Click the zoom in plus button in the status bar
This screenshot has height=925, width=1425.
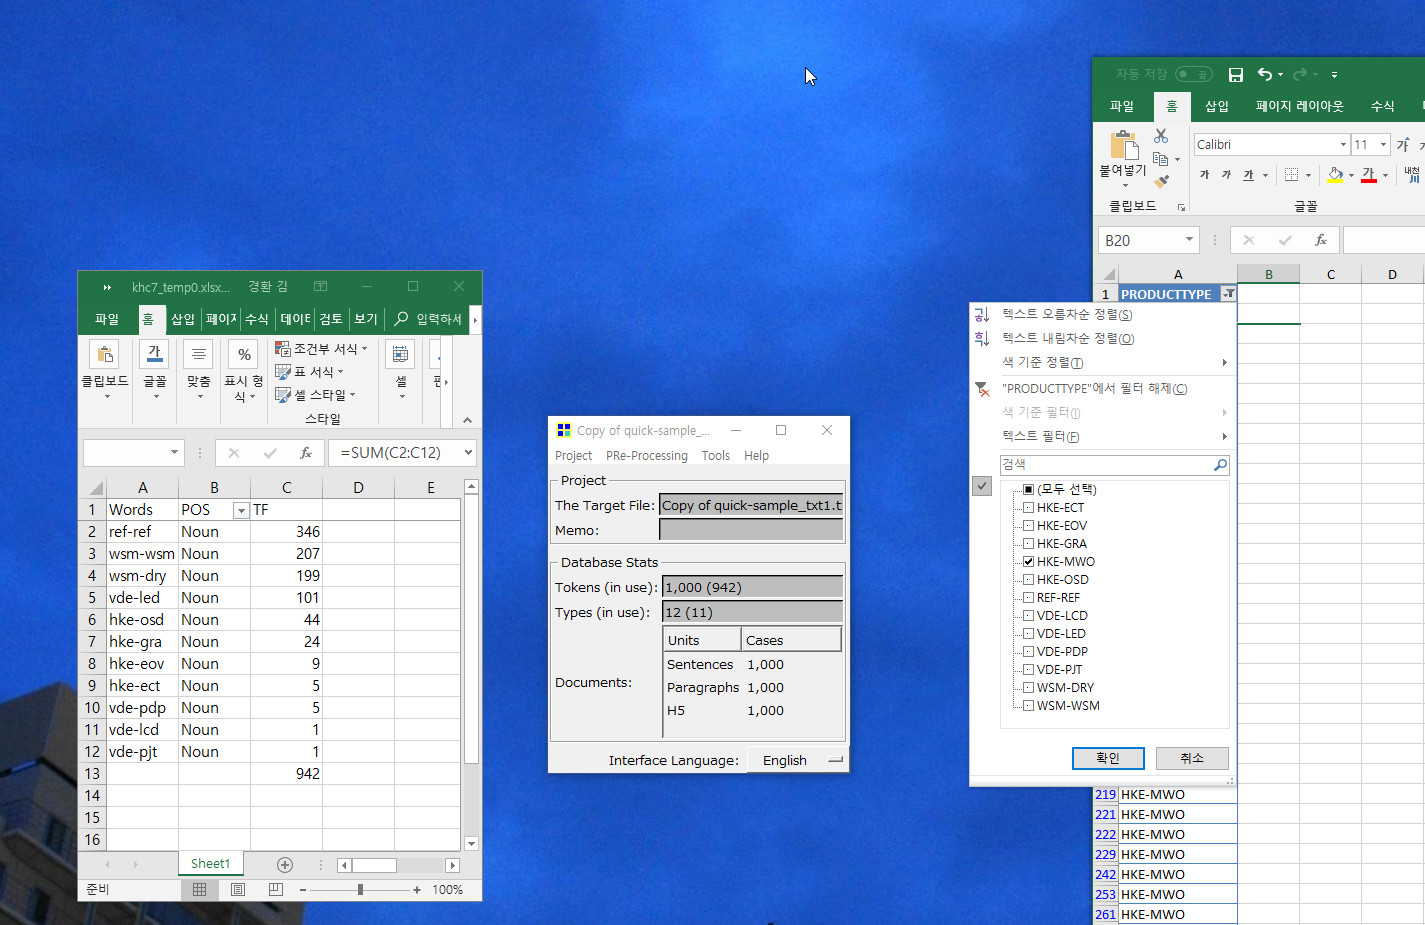pyautogui.click(x=417, y=889)
